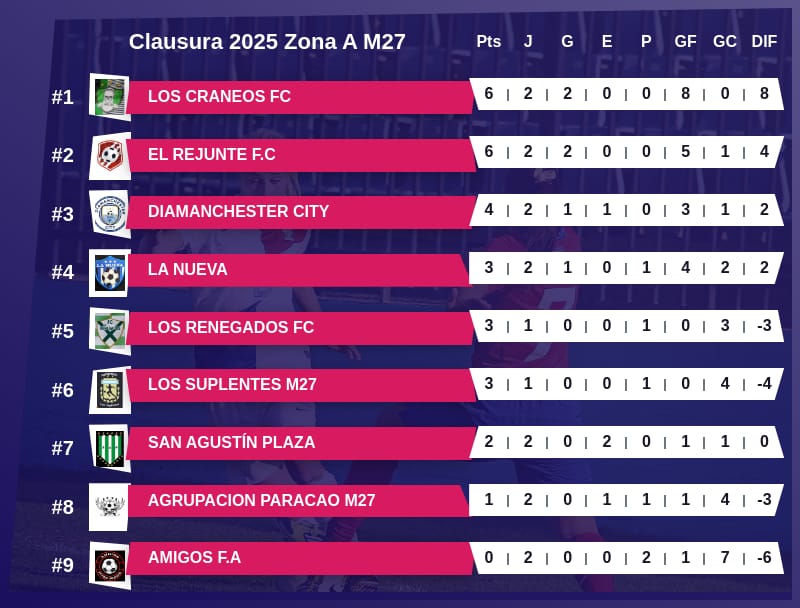This screenshot has width=800, height=608.
Task: Click the GF column header
Action: pos(685,41)
